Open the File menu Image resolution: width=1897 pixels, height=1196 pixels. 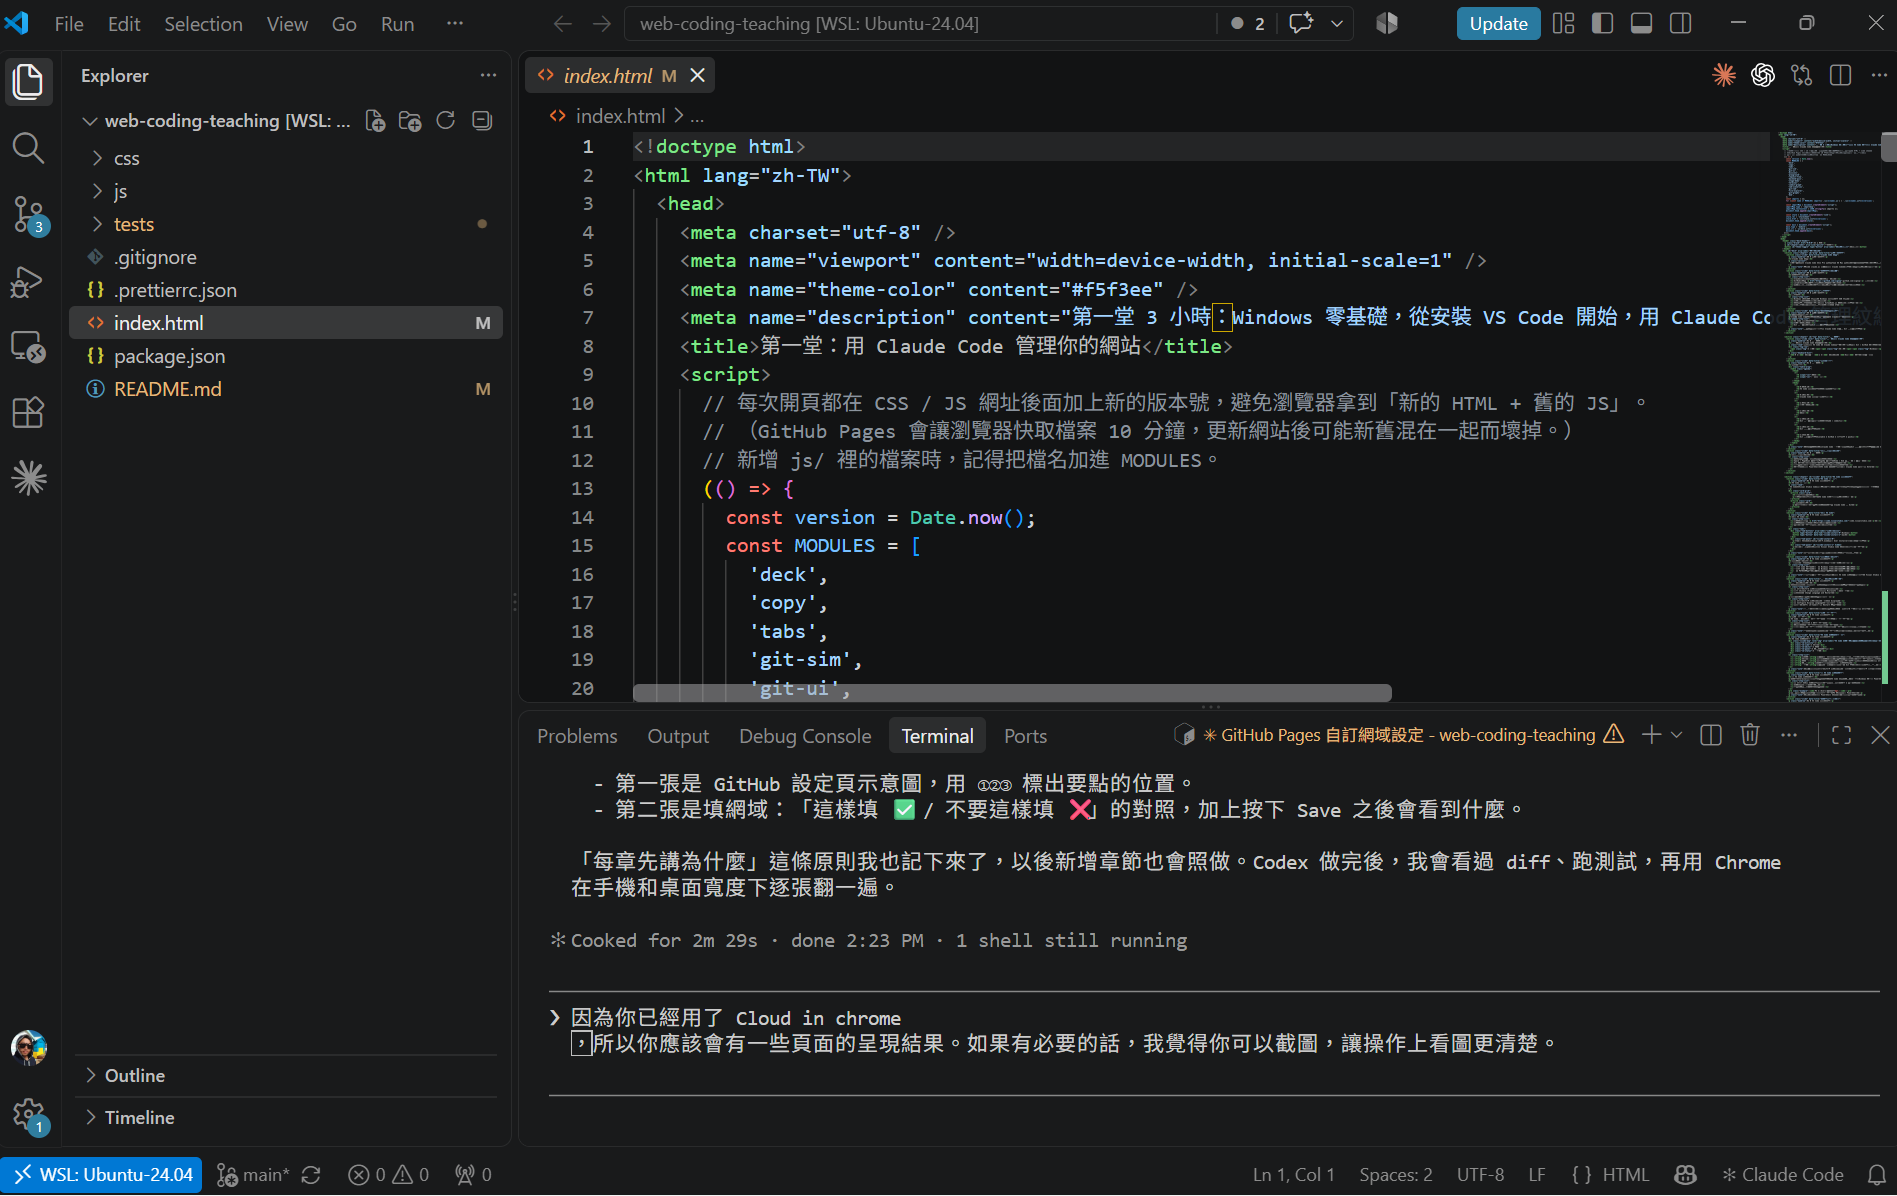click(x=69, y=23)
